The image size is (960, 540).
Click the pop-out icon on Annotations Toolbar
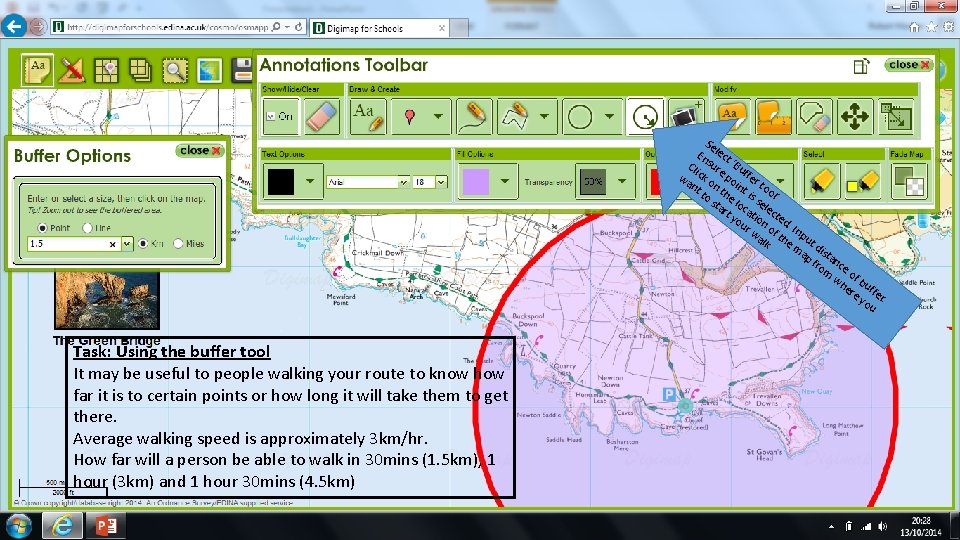(x=861, y=66)
